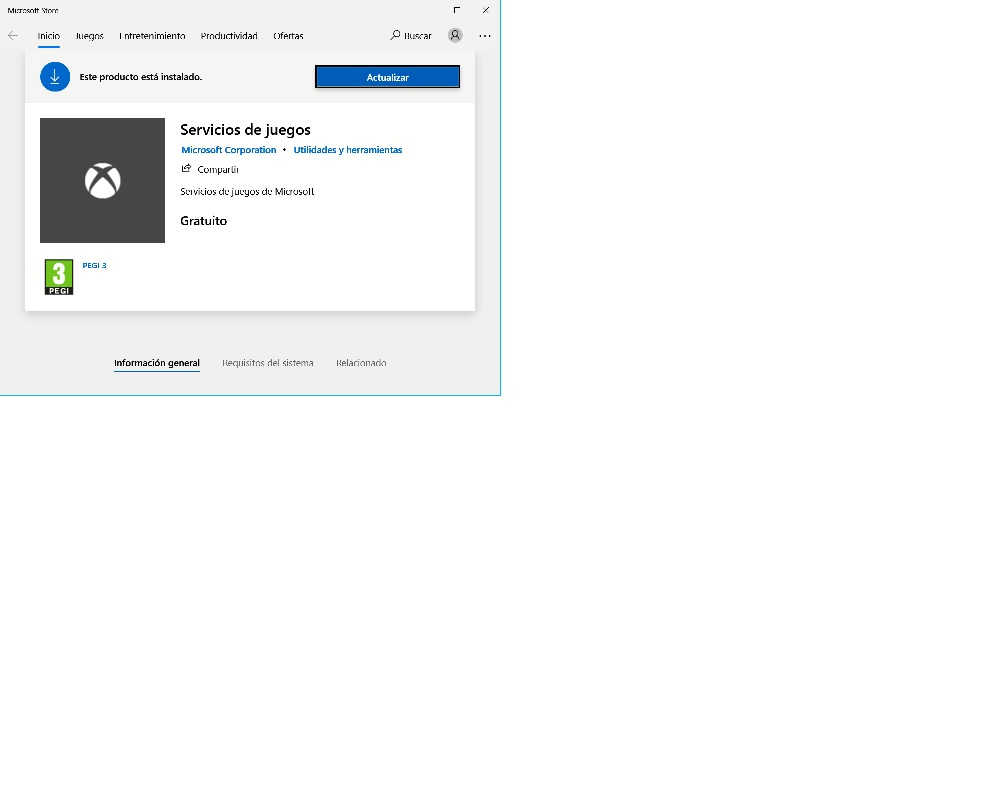The height and width of the screenshot is (792, 1002).
Task: Click the Xbox logo app thumbnail
Action: (x=102, y=180)
